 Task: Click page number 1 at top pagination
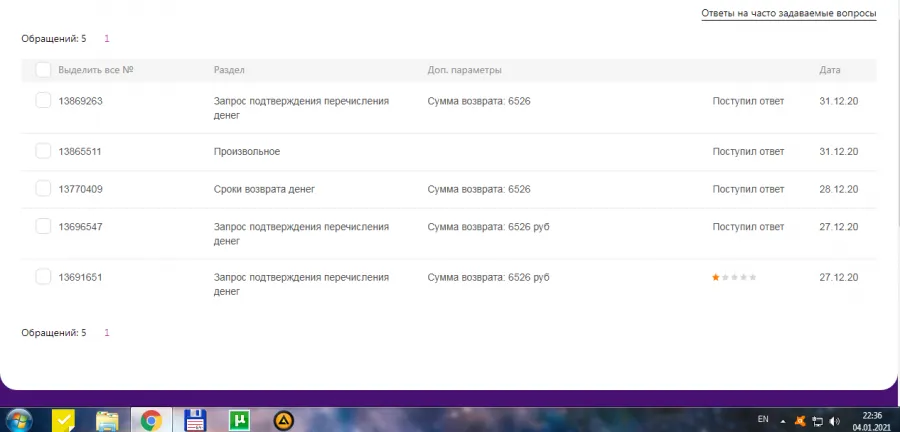[107, 39]
